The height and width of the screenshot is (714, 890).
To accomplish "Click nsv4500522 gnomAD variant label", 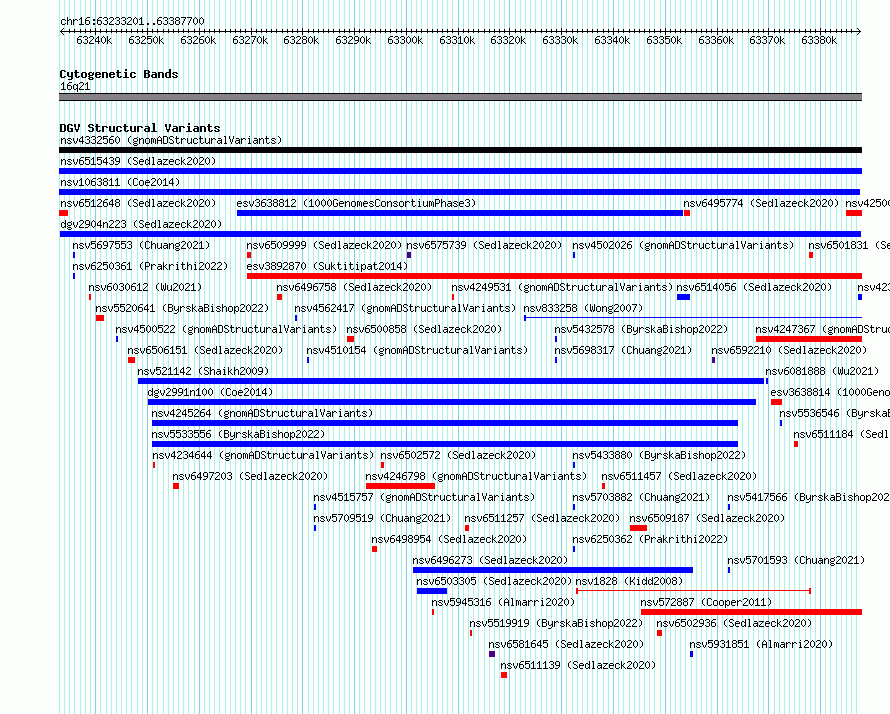I will 226,329.
